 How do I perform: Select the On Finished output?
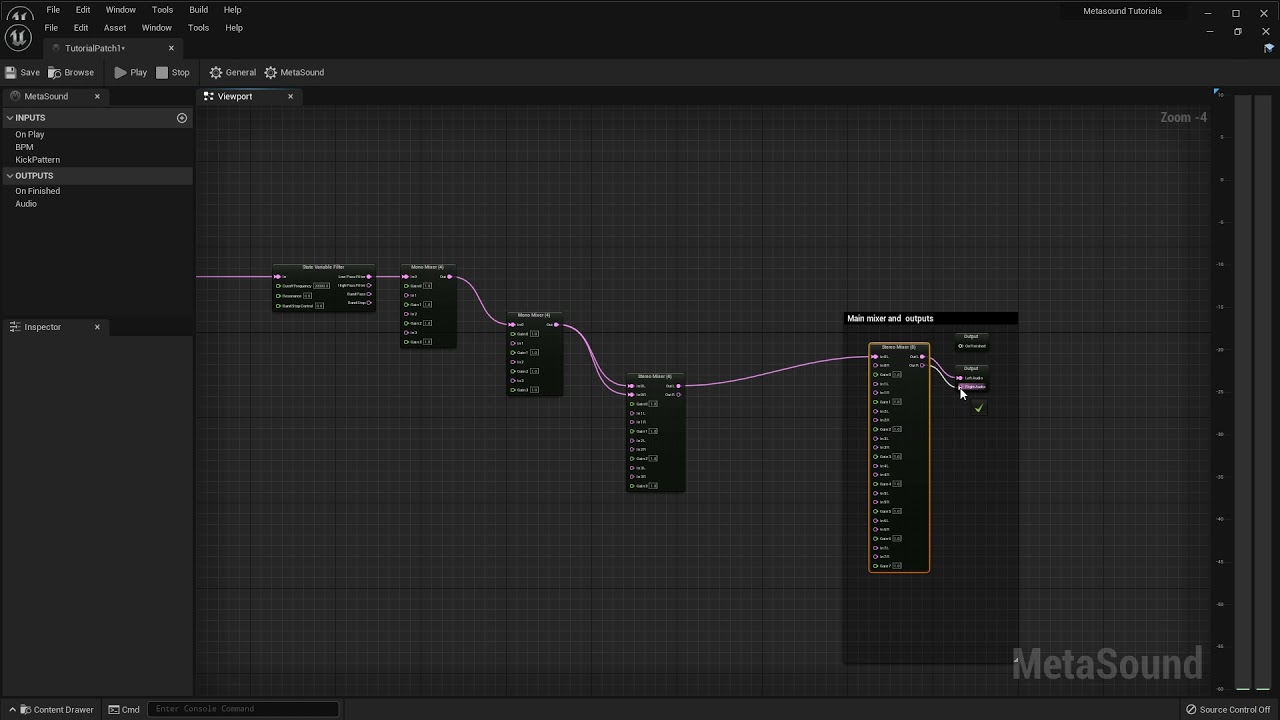(x=38, y=191)
